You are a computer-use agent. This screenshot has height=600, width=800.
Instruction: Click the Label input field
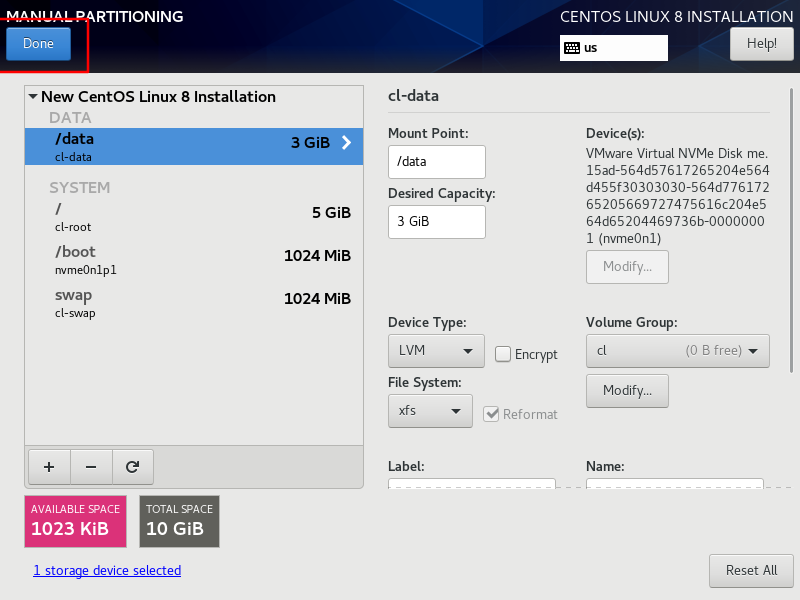click(x=472, y=483)
